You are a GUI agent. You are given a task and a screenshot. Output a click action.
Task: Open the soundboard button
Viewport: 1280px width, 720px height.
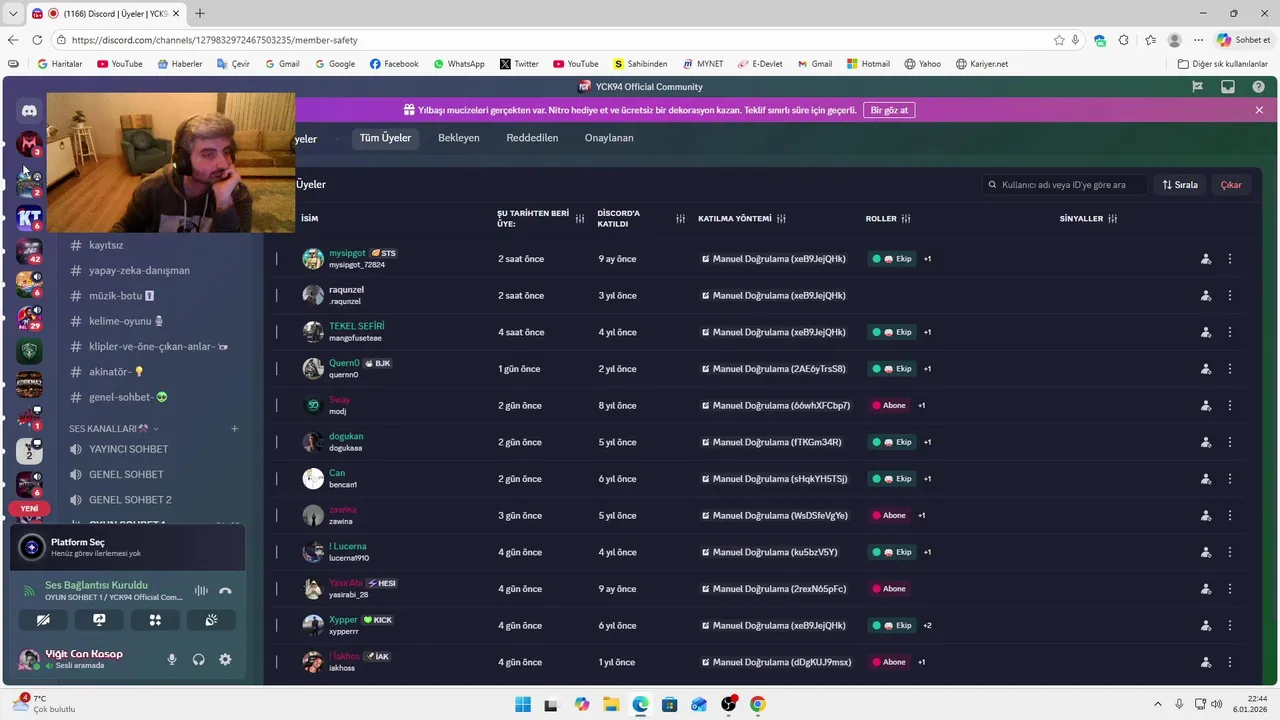point(211,620)
